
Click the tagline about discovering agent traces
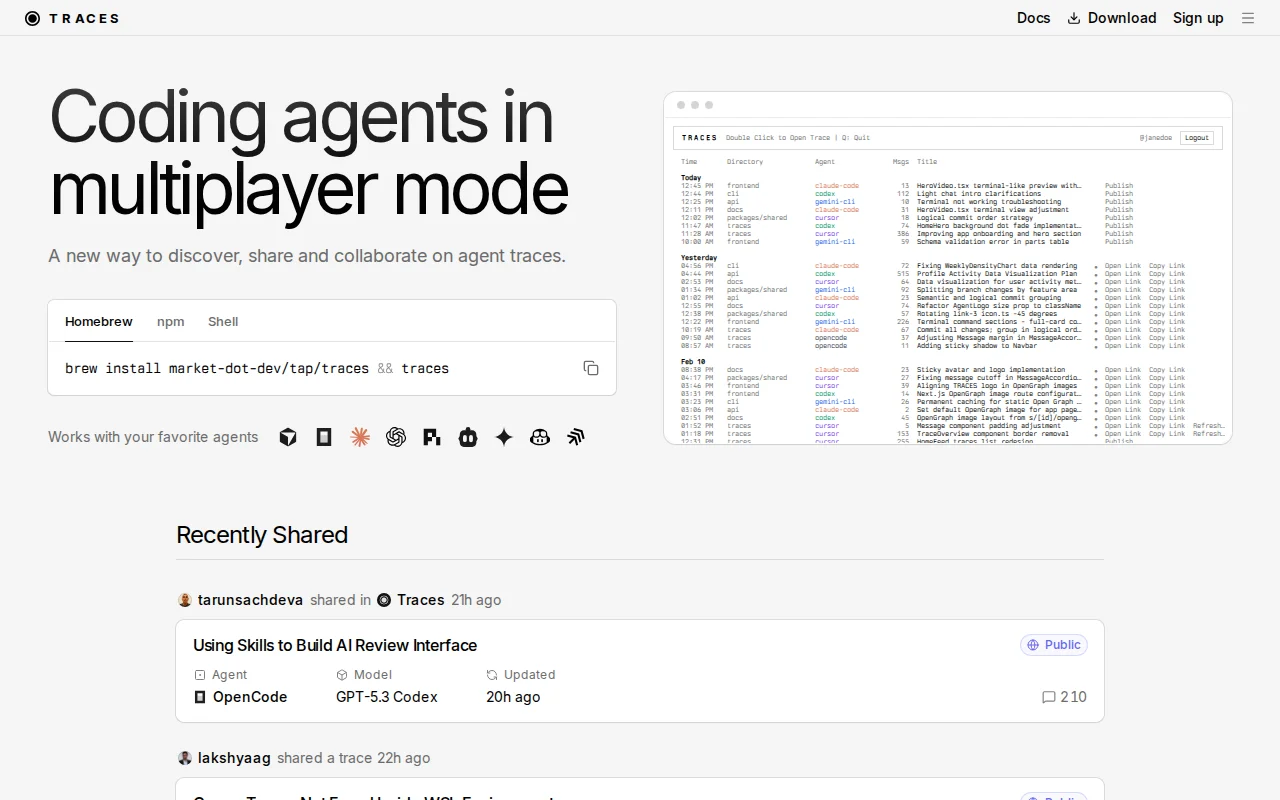click(307, 256)
